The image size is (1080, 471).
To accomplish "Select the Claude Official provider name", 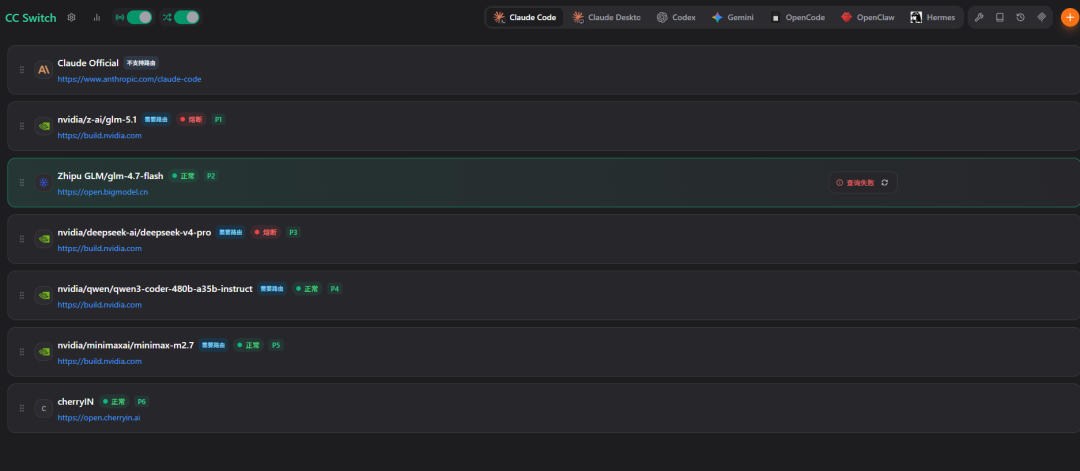I will coord(88,63).
